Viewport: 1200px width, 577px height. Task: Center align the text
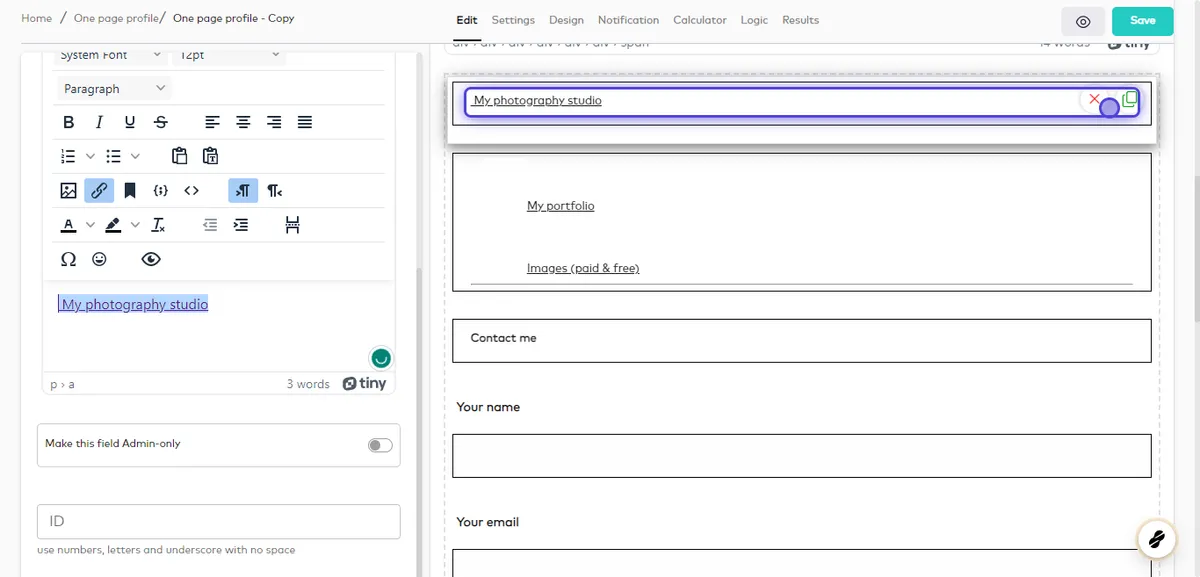(243, 122)
